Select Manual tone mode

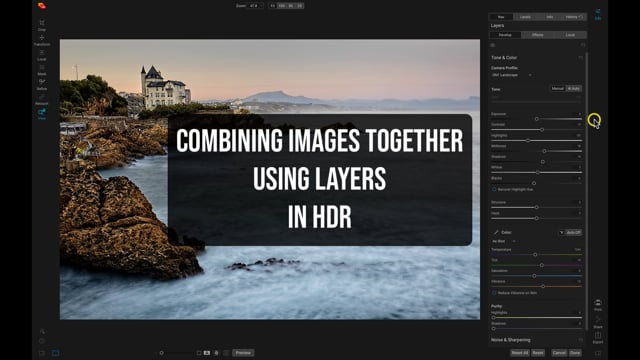pyautogui.click(x=557, y=89)
